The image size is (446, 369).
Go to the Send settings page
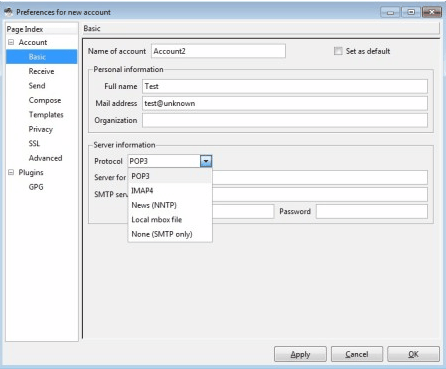[37, 86]
